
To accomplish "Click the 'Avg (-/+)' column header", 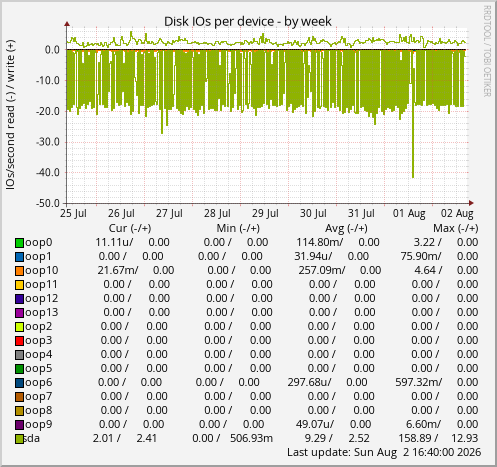I will click(x=346, y=228).
